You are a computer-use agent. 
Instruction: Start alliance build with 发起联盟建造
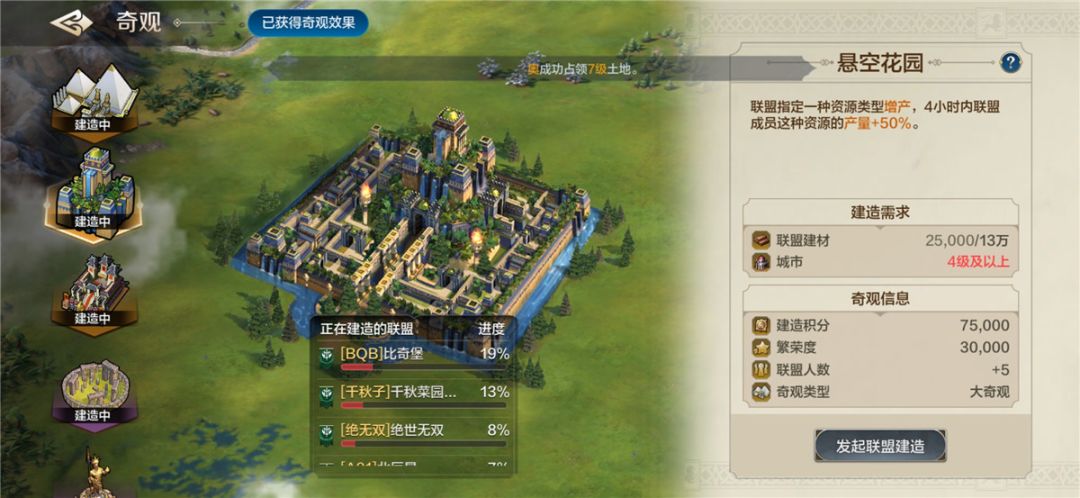tap(880, 446)
